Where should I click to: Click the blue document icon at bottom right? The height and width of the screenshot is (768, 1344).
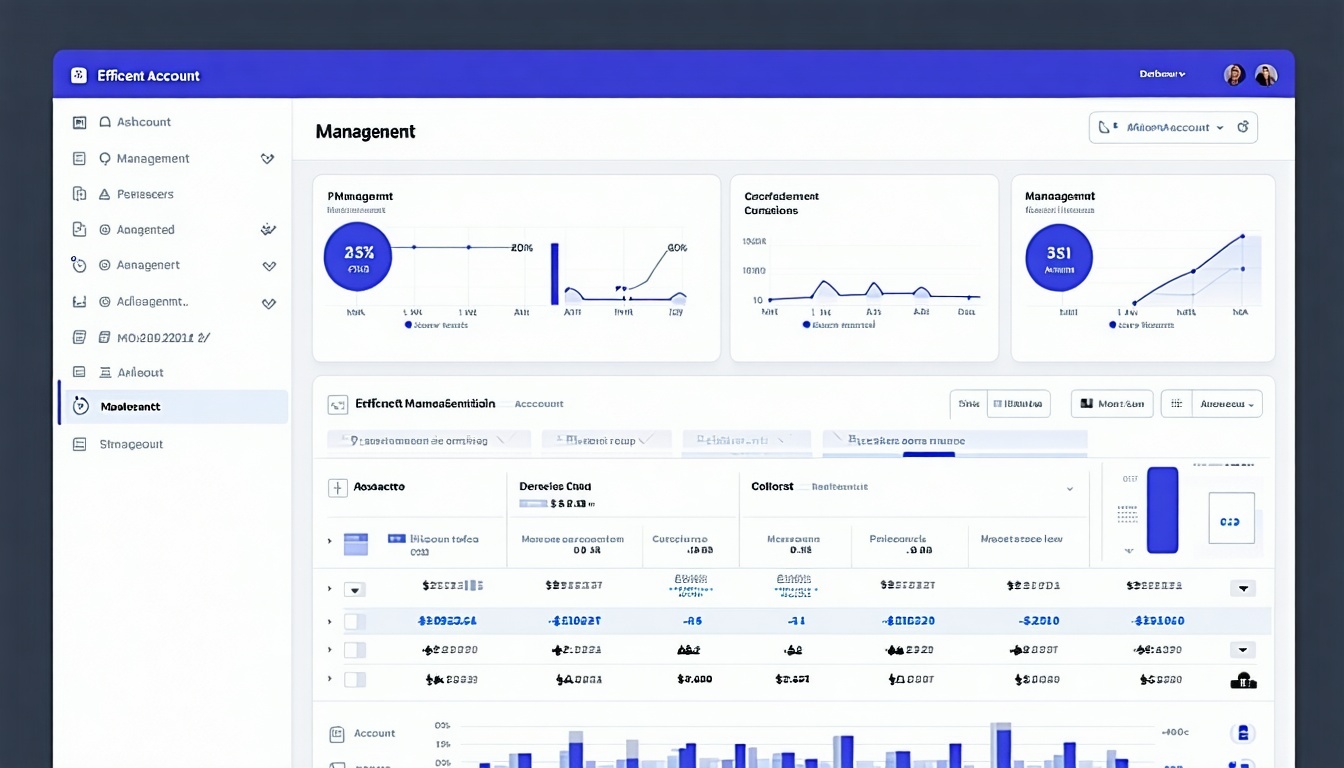(1242, 732)
